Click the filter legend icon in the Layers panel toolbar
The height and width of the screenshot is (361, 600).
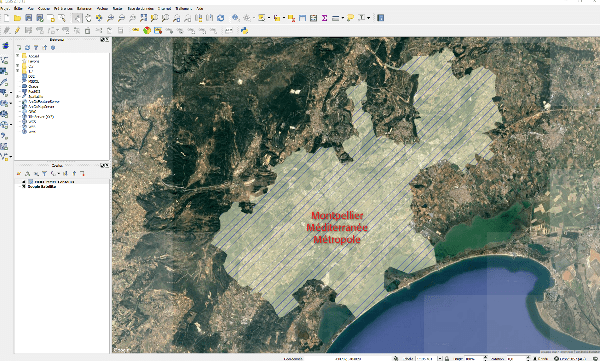[x=44, y=174]
